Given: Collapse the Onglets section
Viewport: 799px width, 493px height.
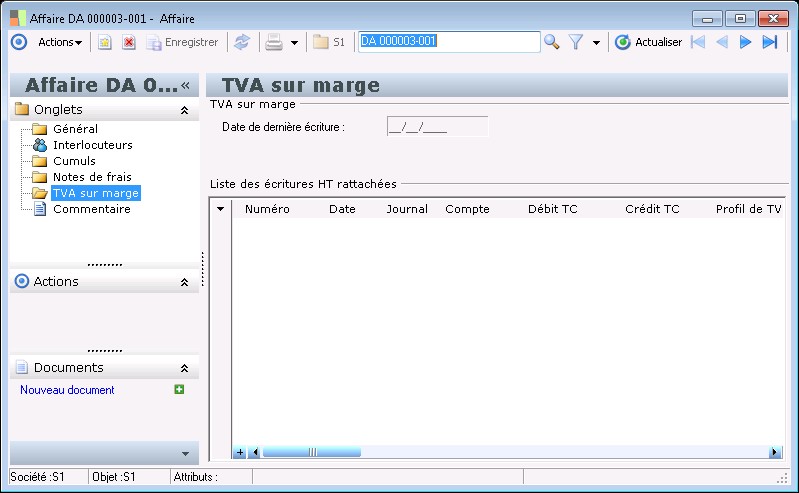Looking at the screenshot, I should click(x=184, y=110).
